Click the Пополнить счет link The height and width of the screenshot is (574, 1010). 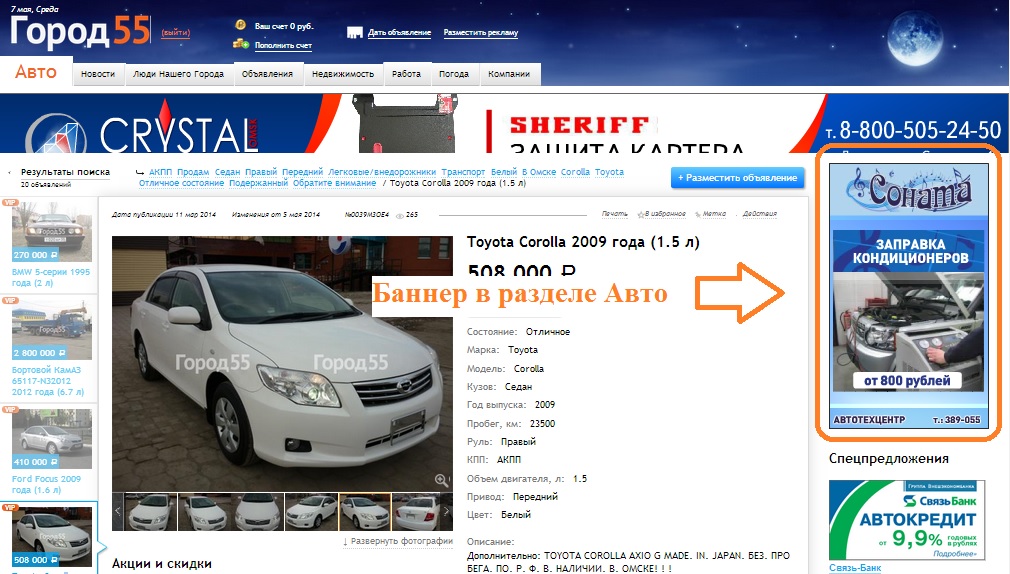[283, 46]
